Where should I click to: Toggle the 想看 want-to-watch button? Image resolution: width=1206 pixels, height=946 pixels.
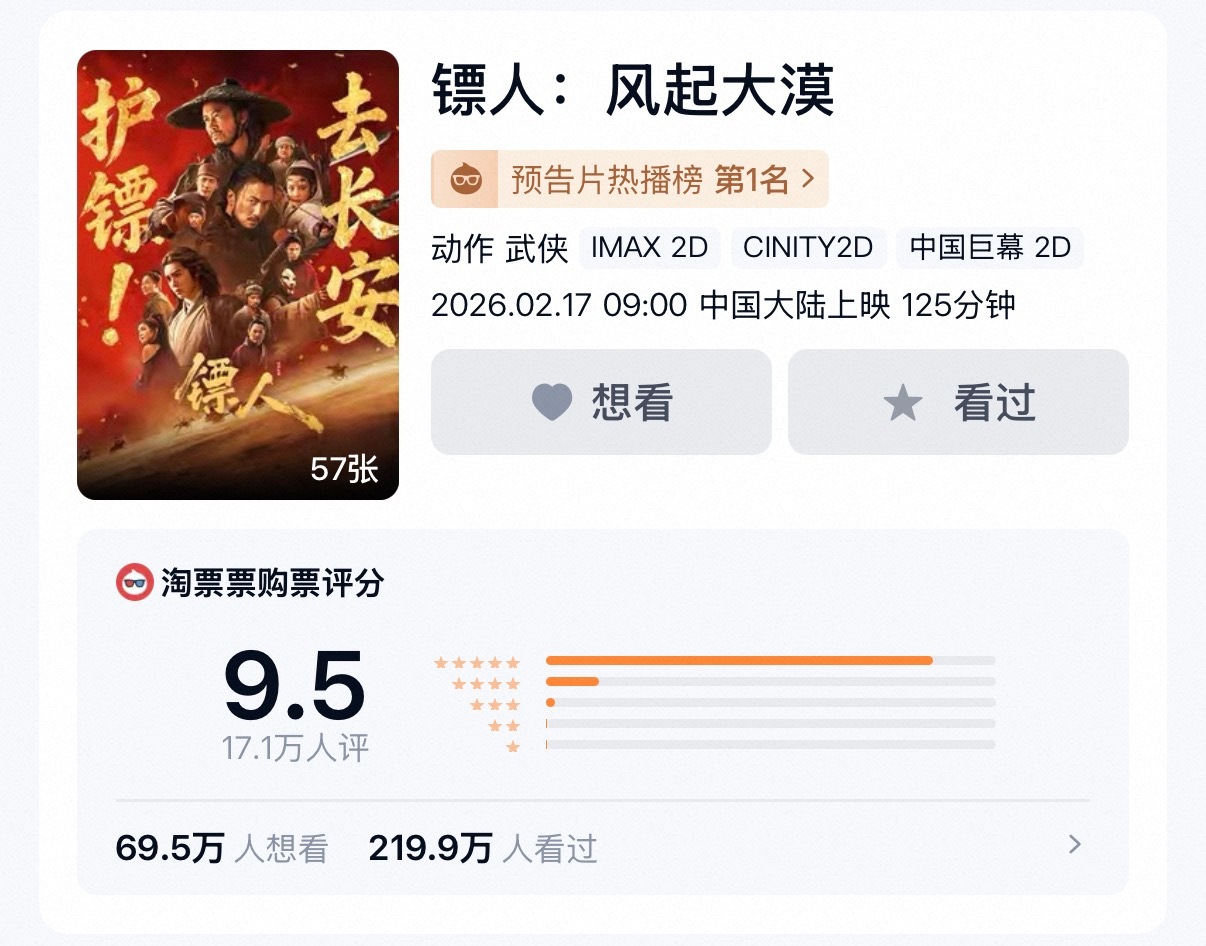(x=601, y=402)
